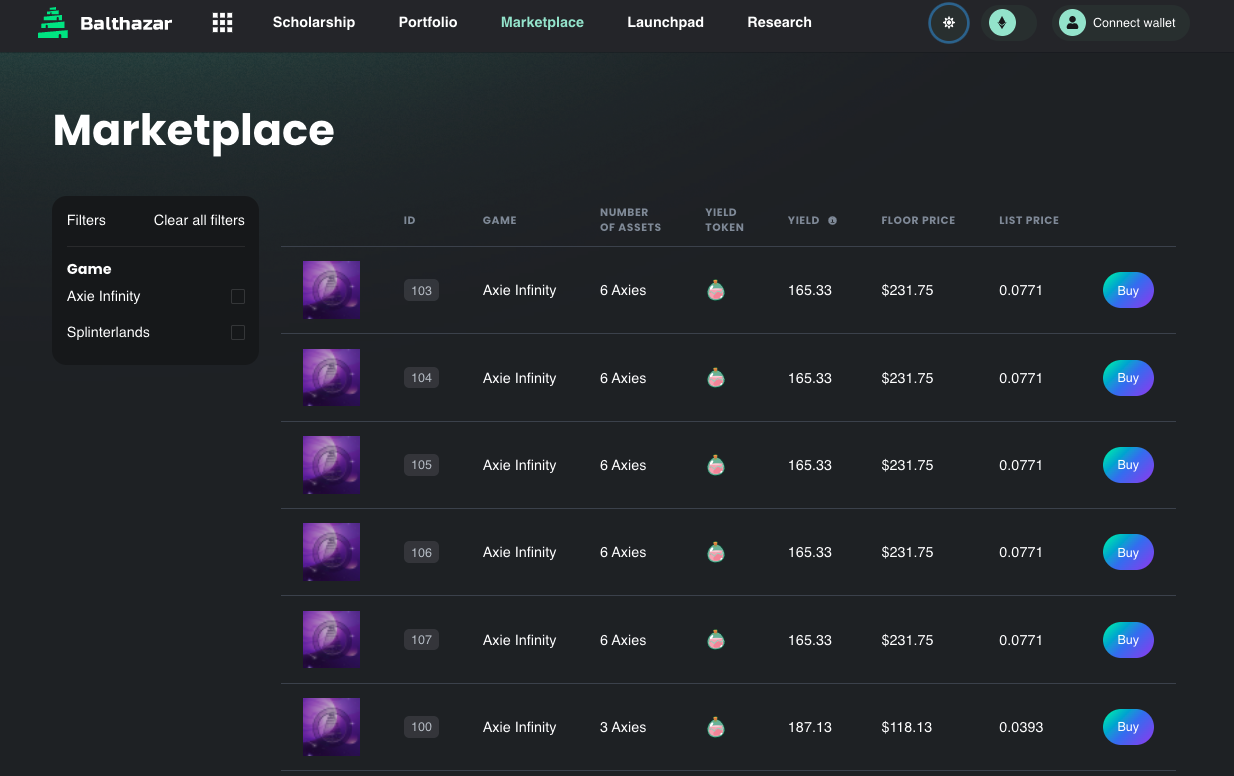Open the Scholarship tab
The width and height of the screenshot is (1234, 776).
tap(314, 22)
